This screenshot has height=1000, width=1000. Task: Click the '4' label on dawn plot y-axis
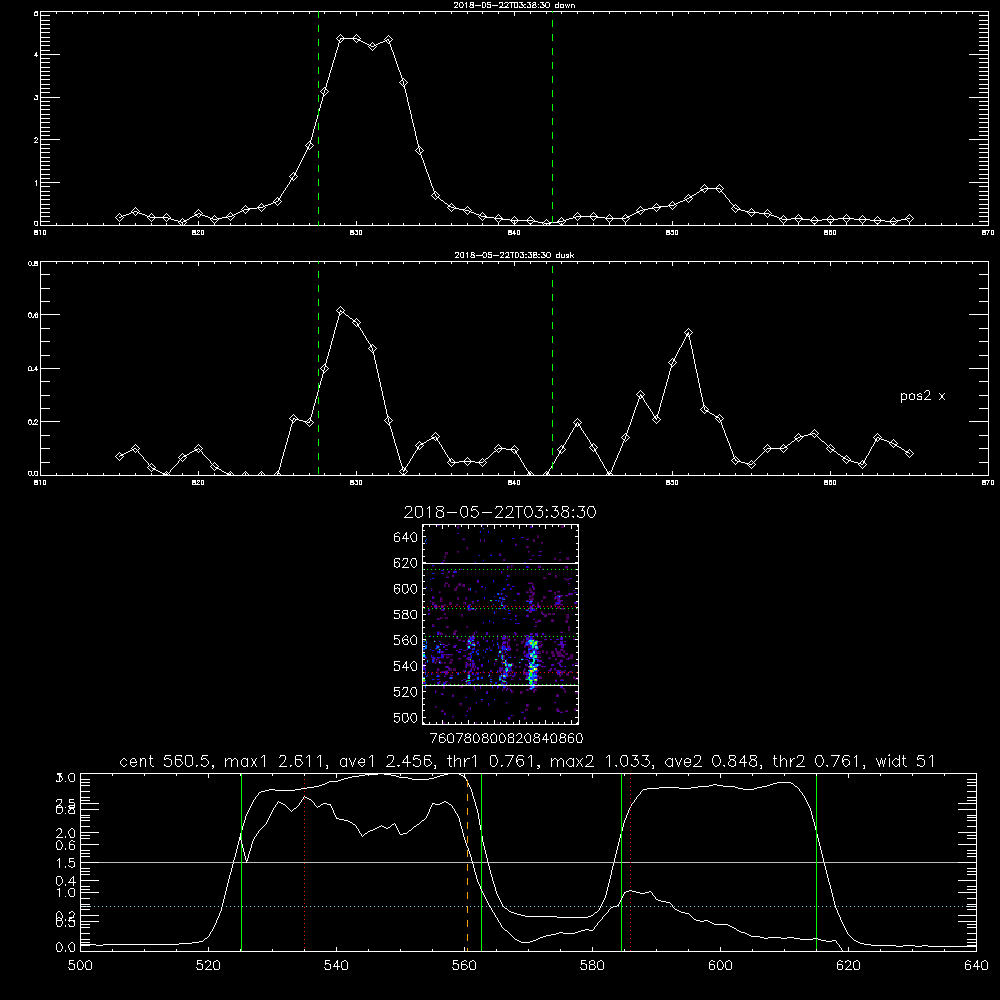36,55
